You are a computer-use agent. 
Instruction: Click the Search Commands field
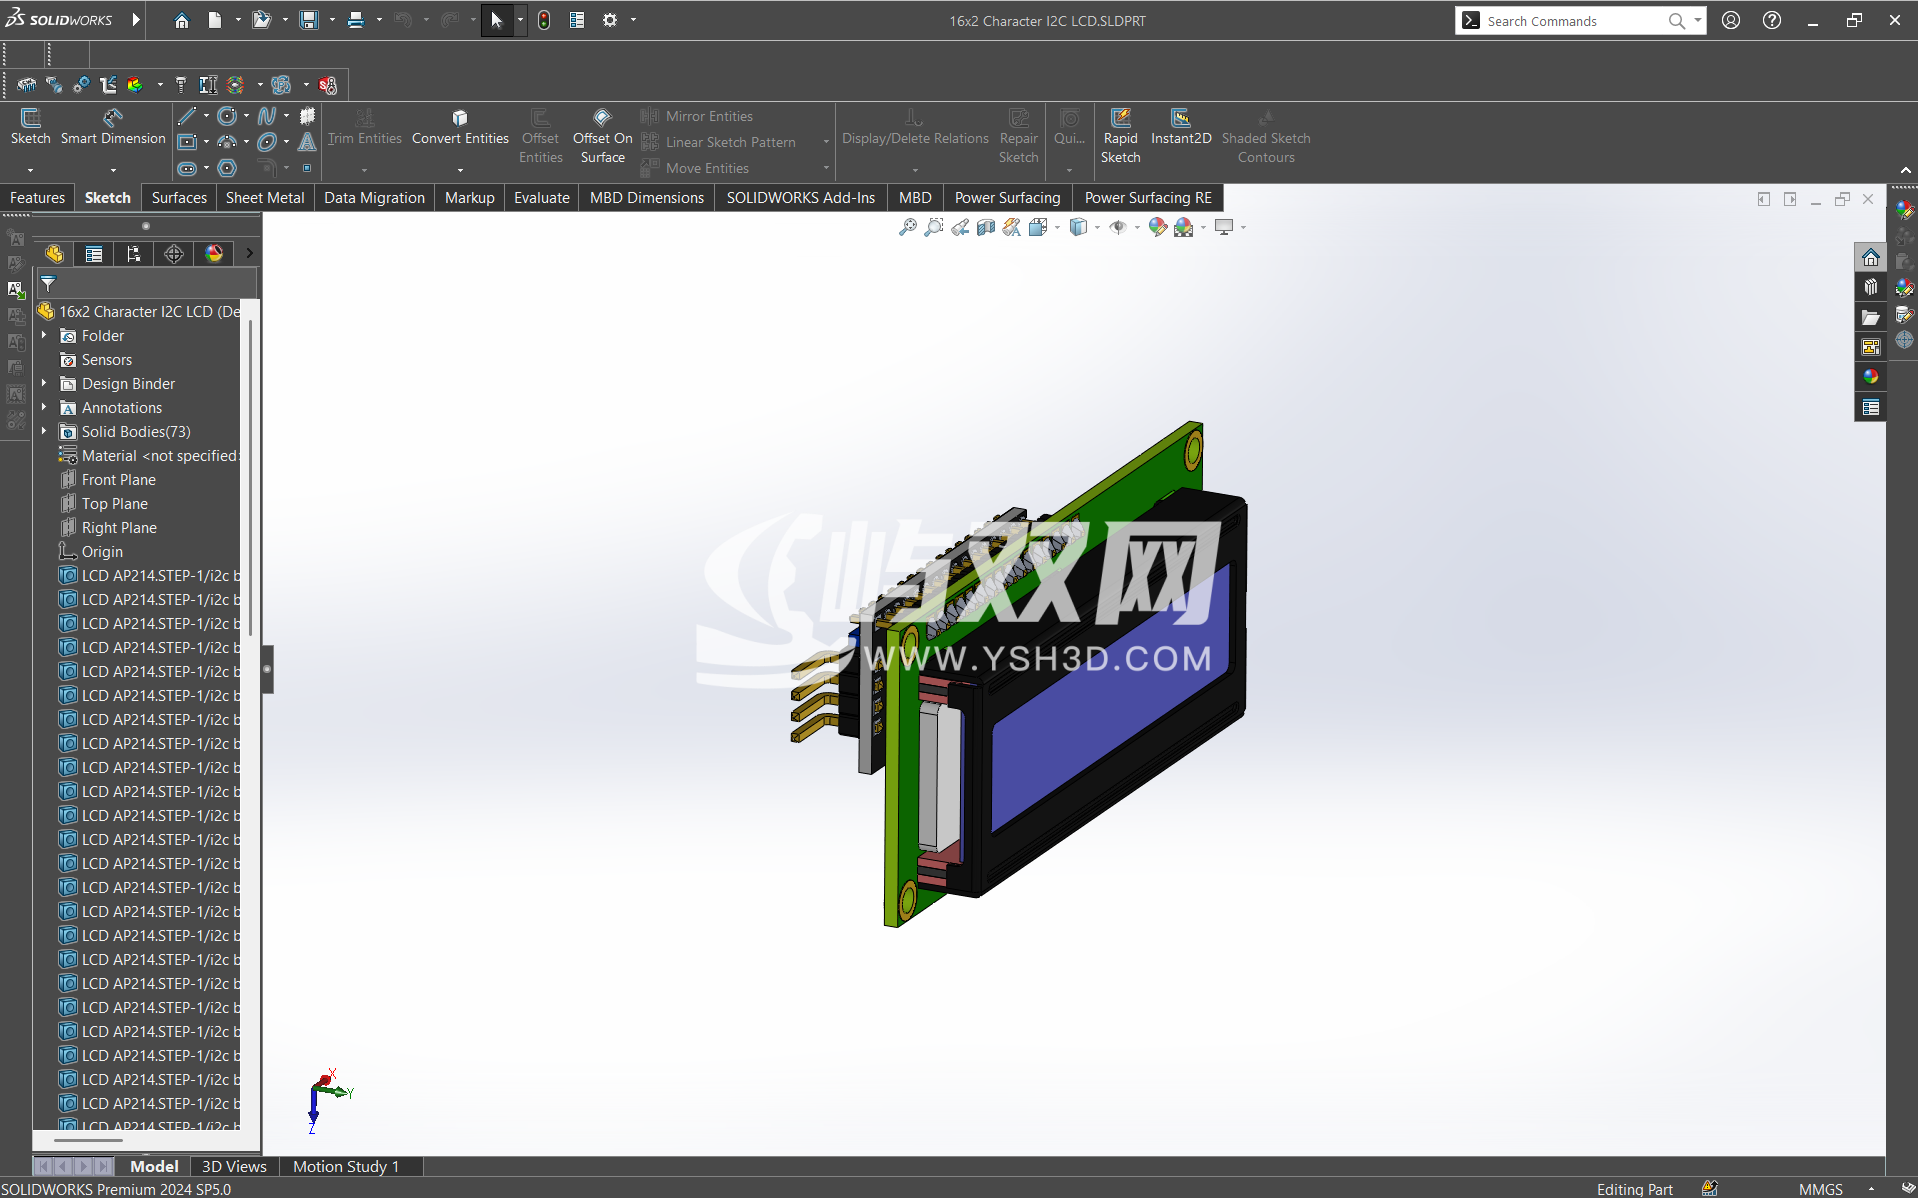pos(1570,20)
